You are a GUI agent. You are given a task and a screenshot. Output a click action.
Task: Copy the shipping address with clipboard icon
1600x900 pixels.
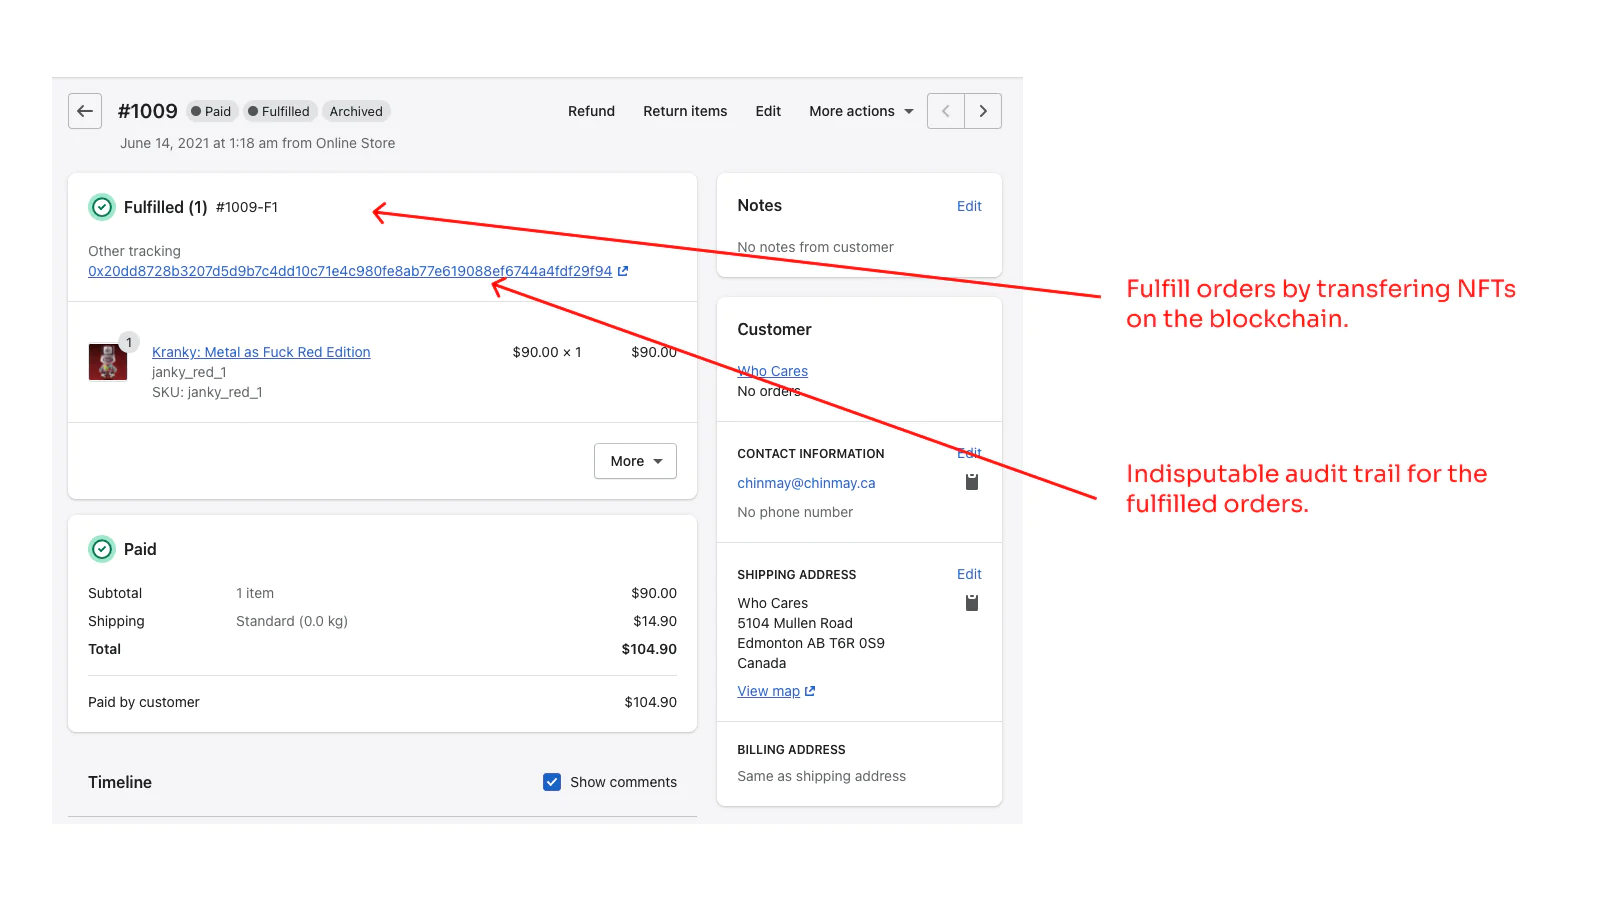(x=971, y=603)
